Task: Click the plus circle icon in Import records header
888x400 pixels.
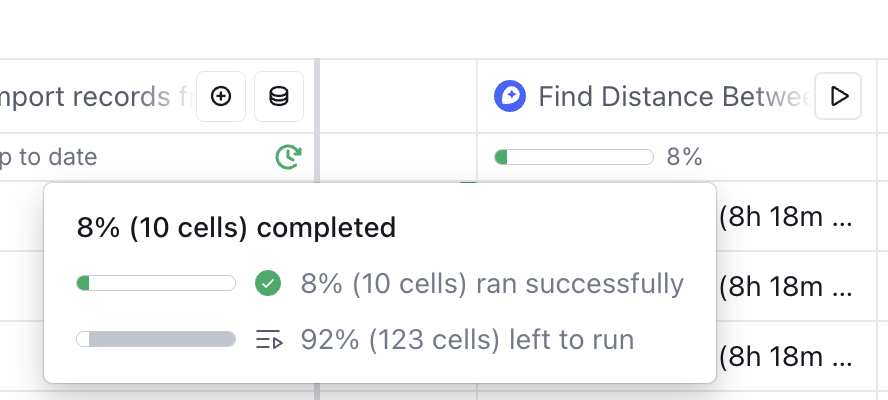Action: tap(221, 96)
